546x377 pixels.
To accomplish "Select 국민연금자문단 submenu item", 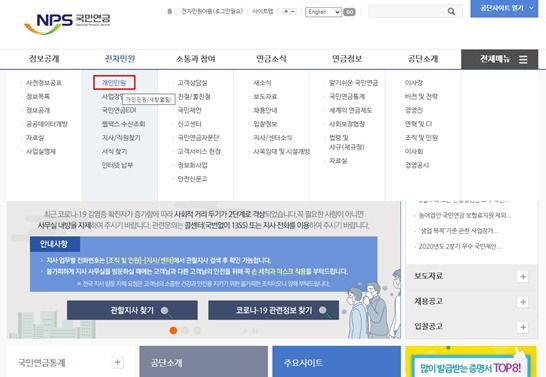I will click(x=198, y=138).
